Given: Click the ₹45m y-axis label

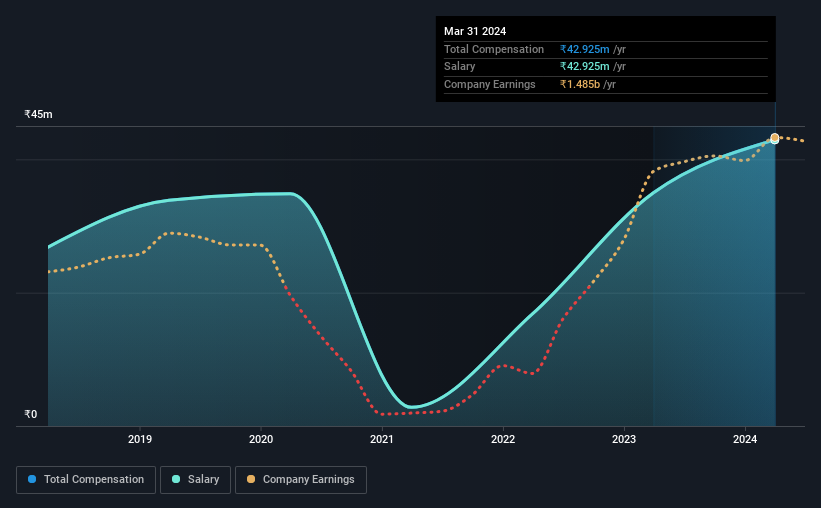Looking at the screenshot, I should [x=38, y=114].
